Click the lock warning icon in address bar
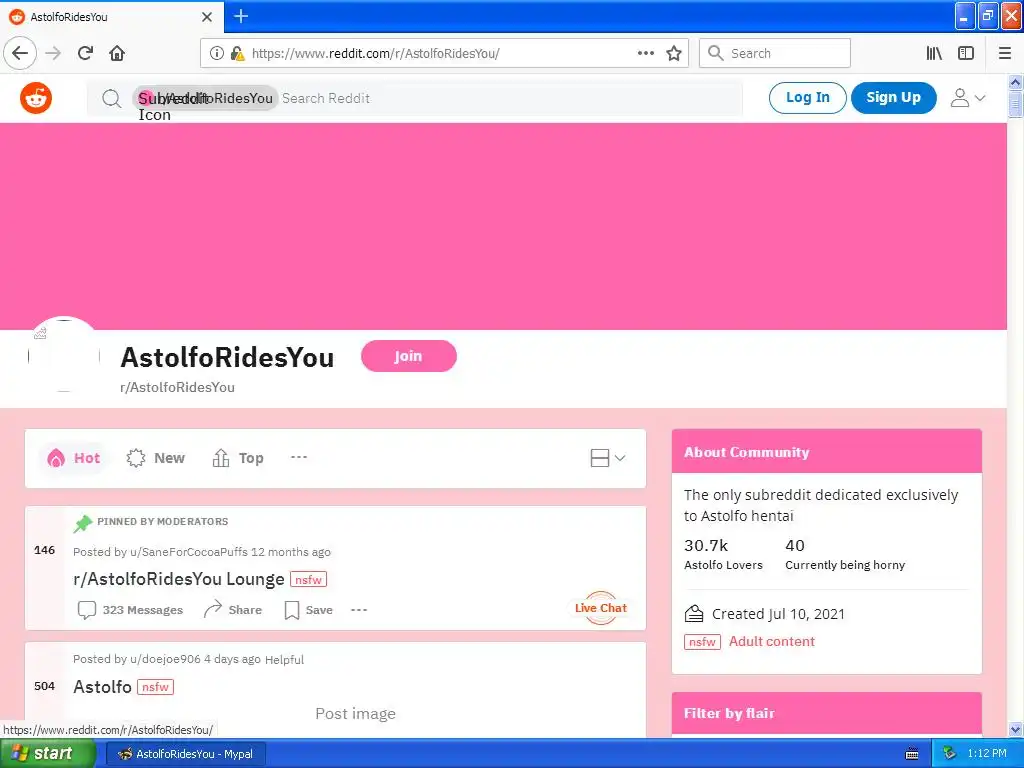 tap(237, 53)
